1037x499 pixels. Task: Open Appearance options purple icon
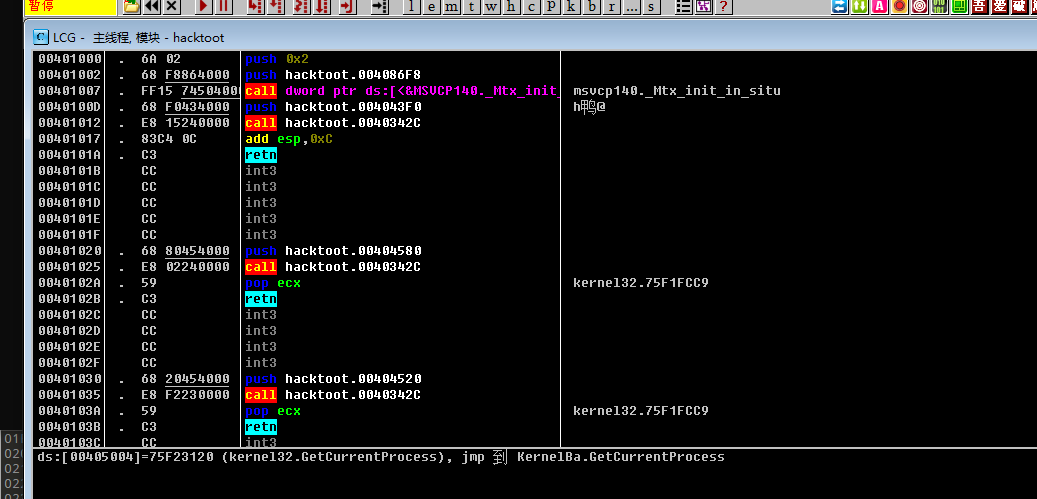click(x=704, y=7)
